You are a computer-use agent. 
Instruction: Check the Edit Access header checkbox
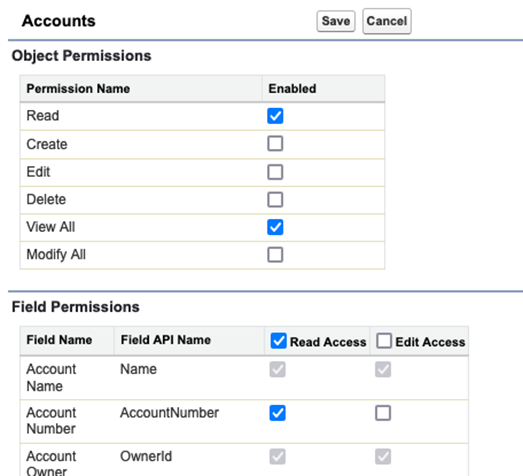384,341
